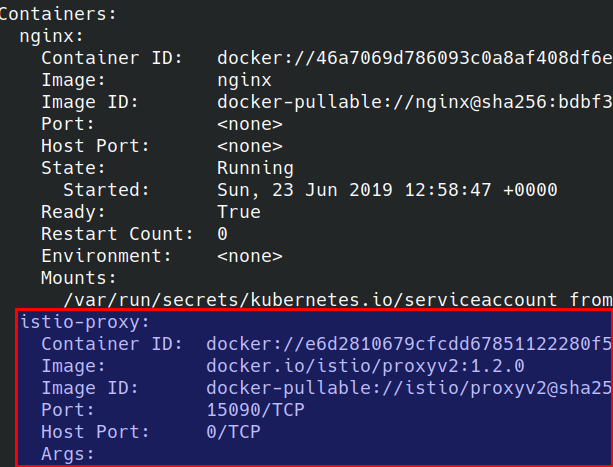
Task: Click the docker-pullable nginx sha256 Image ID
Action: point(415,102)
